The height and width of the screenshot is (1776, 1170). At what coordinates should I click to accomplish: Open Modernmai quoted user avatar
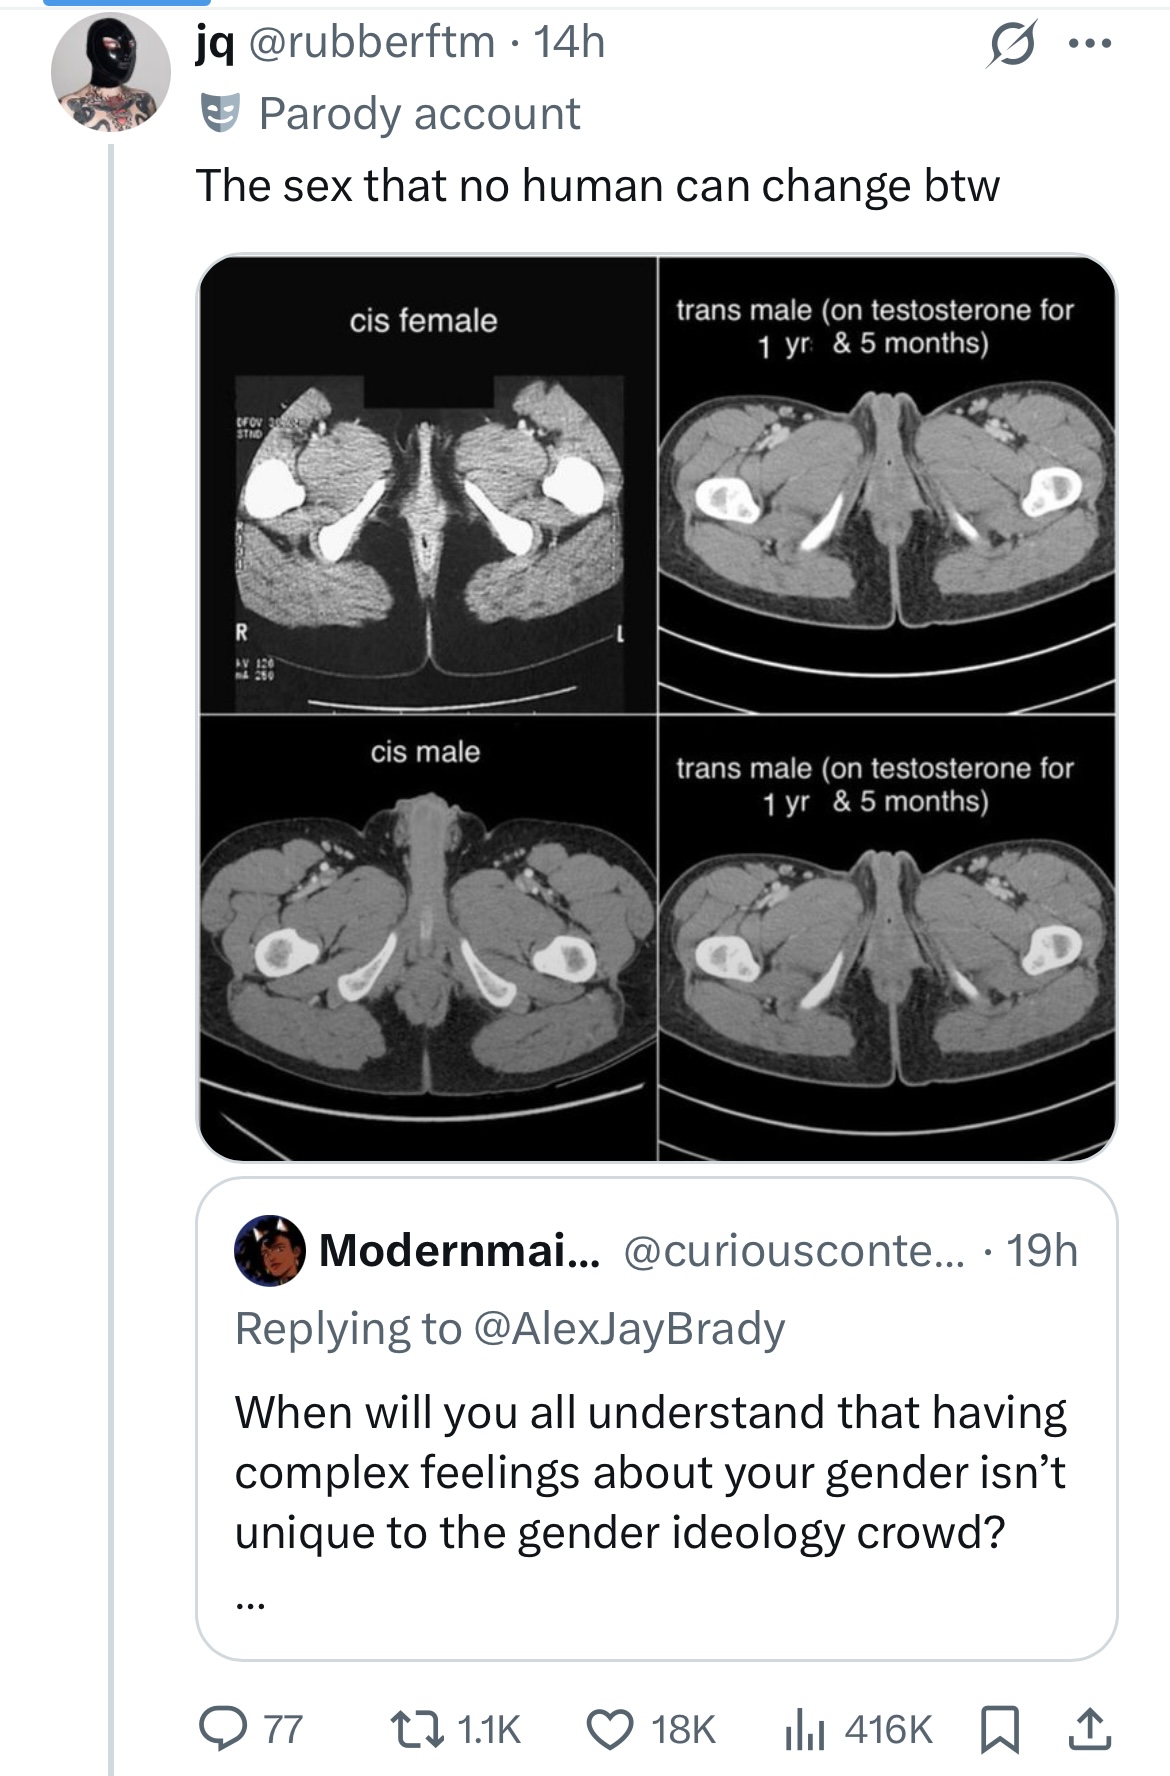pos(269,1250)
